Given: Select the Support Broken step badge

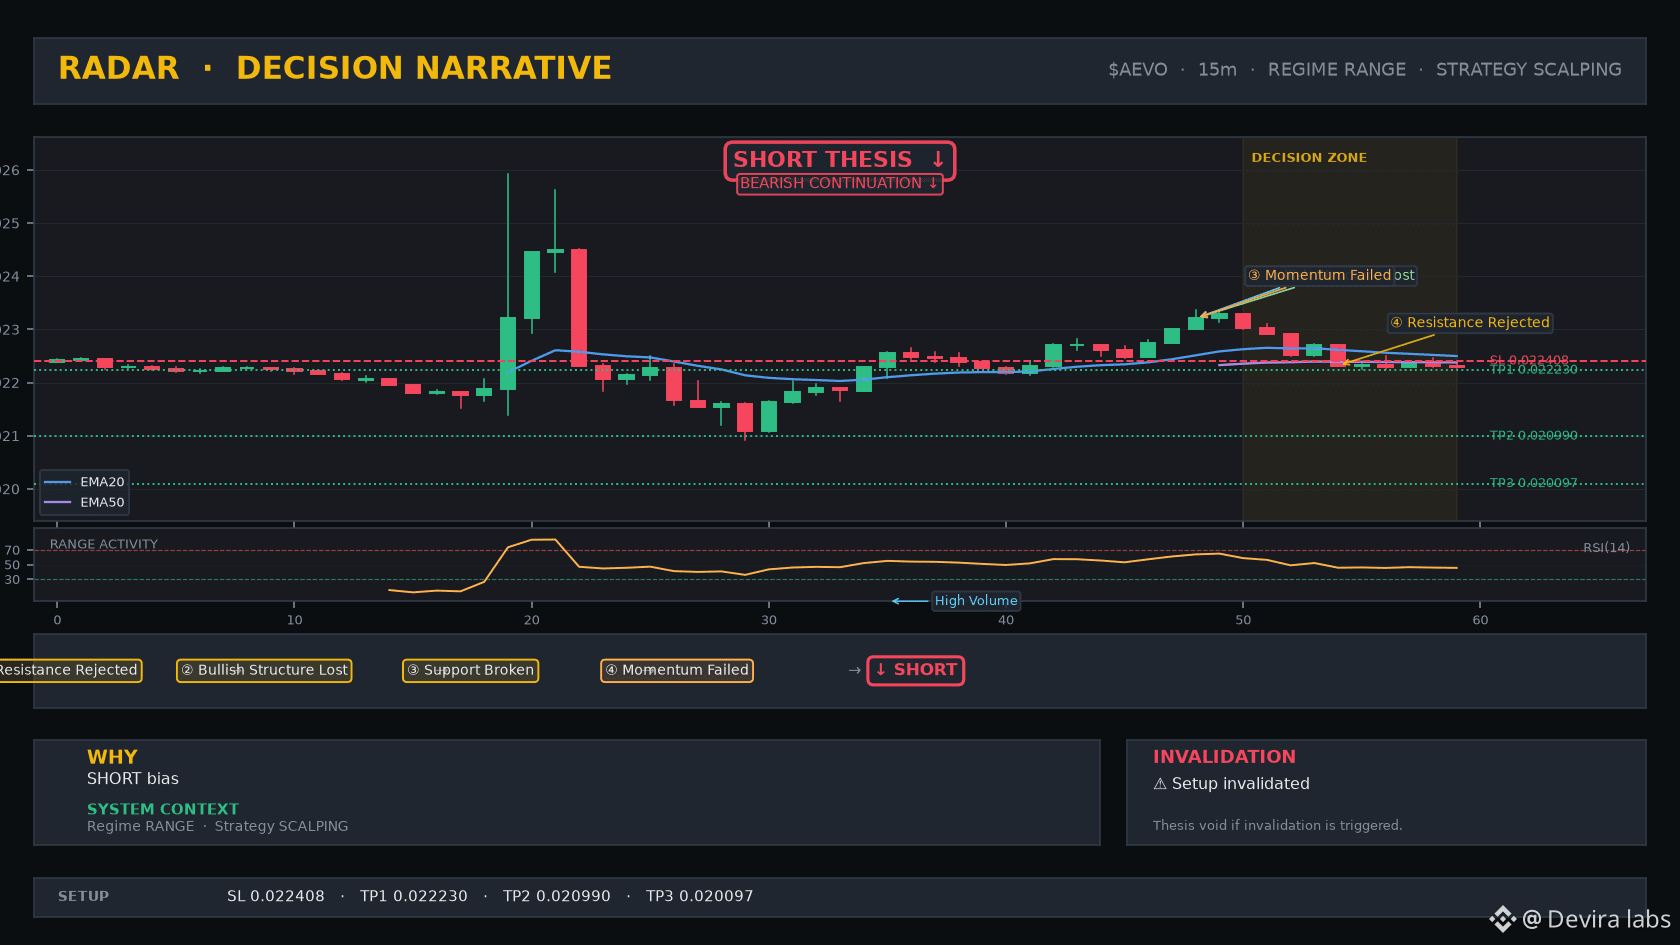Looking at the screenshot, I should click(x=471, y=670).
